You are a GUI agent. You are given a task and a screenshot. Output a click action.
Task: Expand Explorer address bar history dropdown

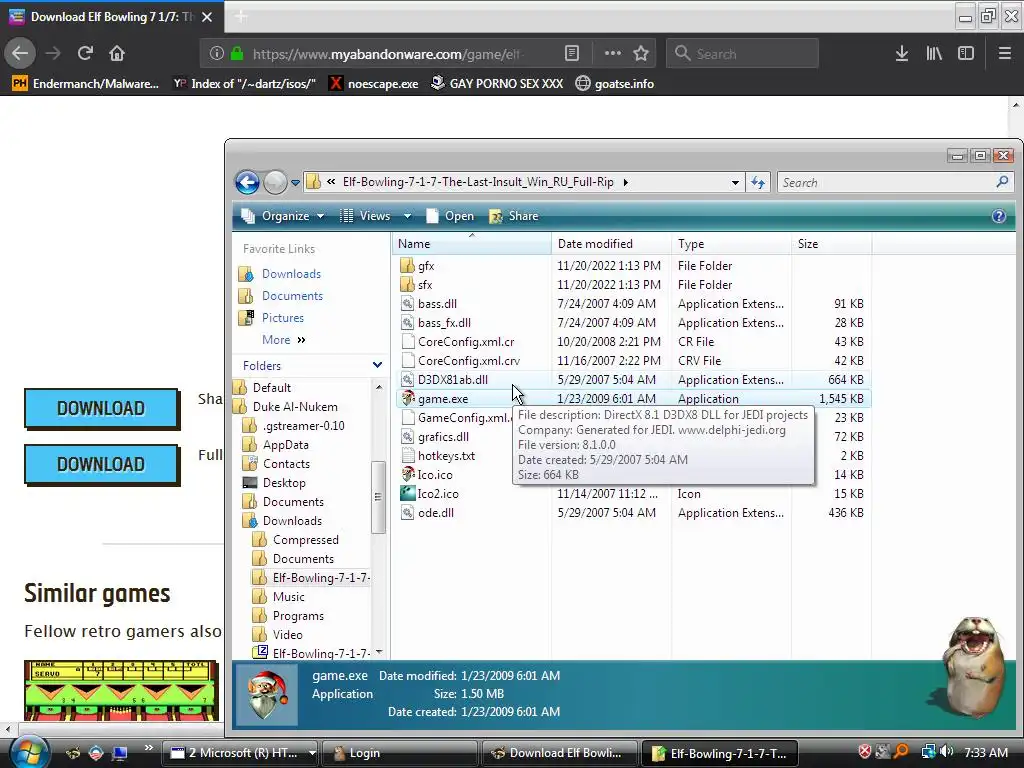pyautogui.click(x=735, y=183)
